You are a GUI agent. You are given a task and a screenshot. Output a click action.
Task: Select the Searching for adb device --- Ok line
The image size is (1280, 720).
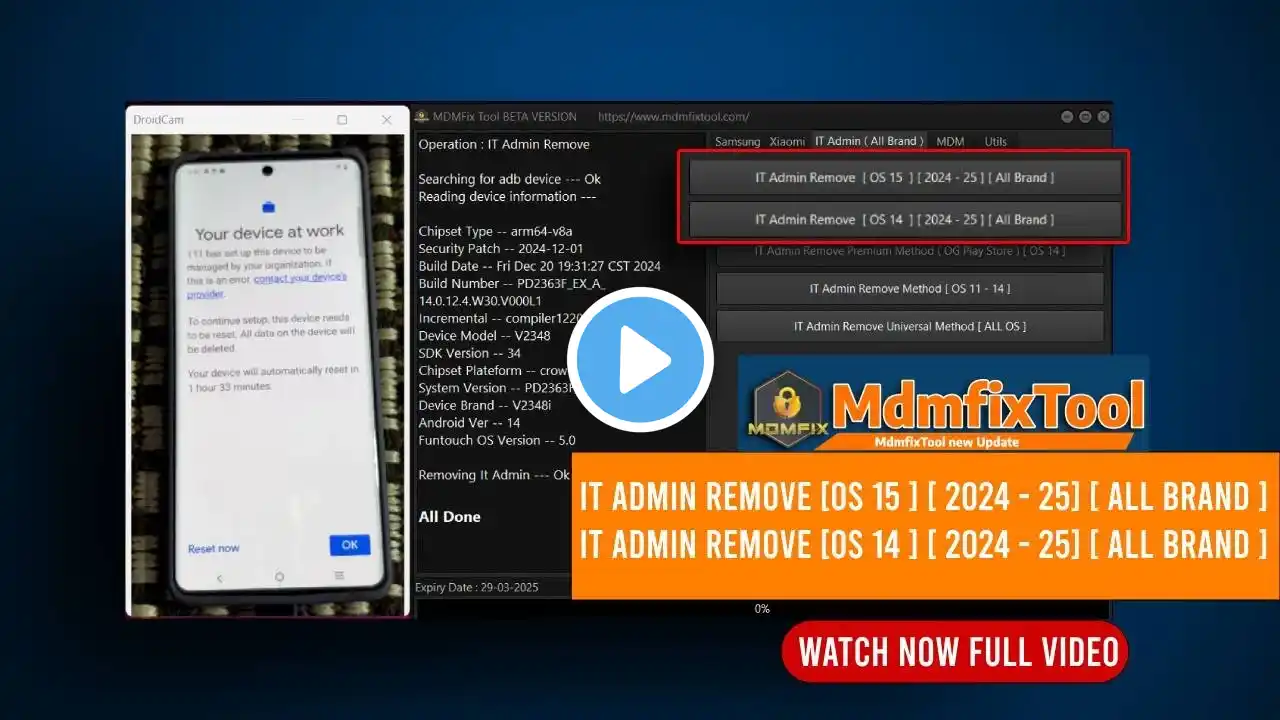[x=509, y=179]
